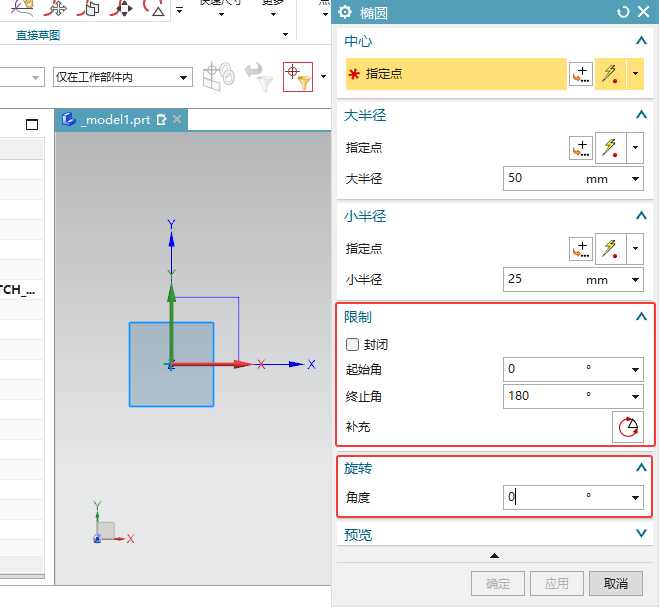659x607 pixels.
Task: Open the 起始角 dropdown arrow
Action: (635, 369)
